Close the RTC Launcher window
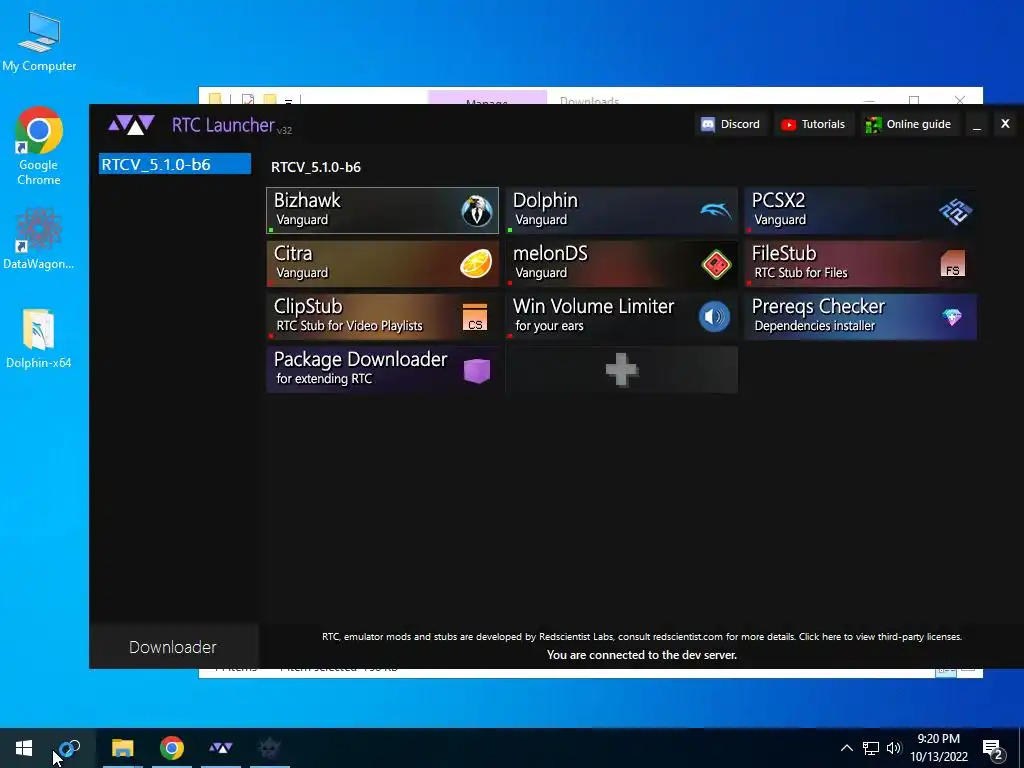The width and height of the screenshot is (1024, 768). point(1005,123)
